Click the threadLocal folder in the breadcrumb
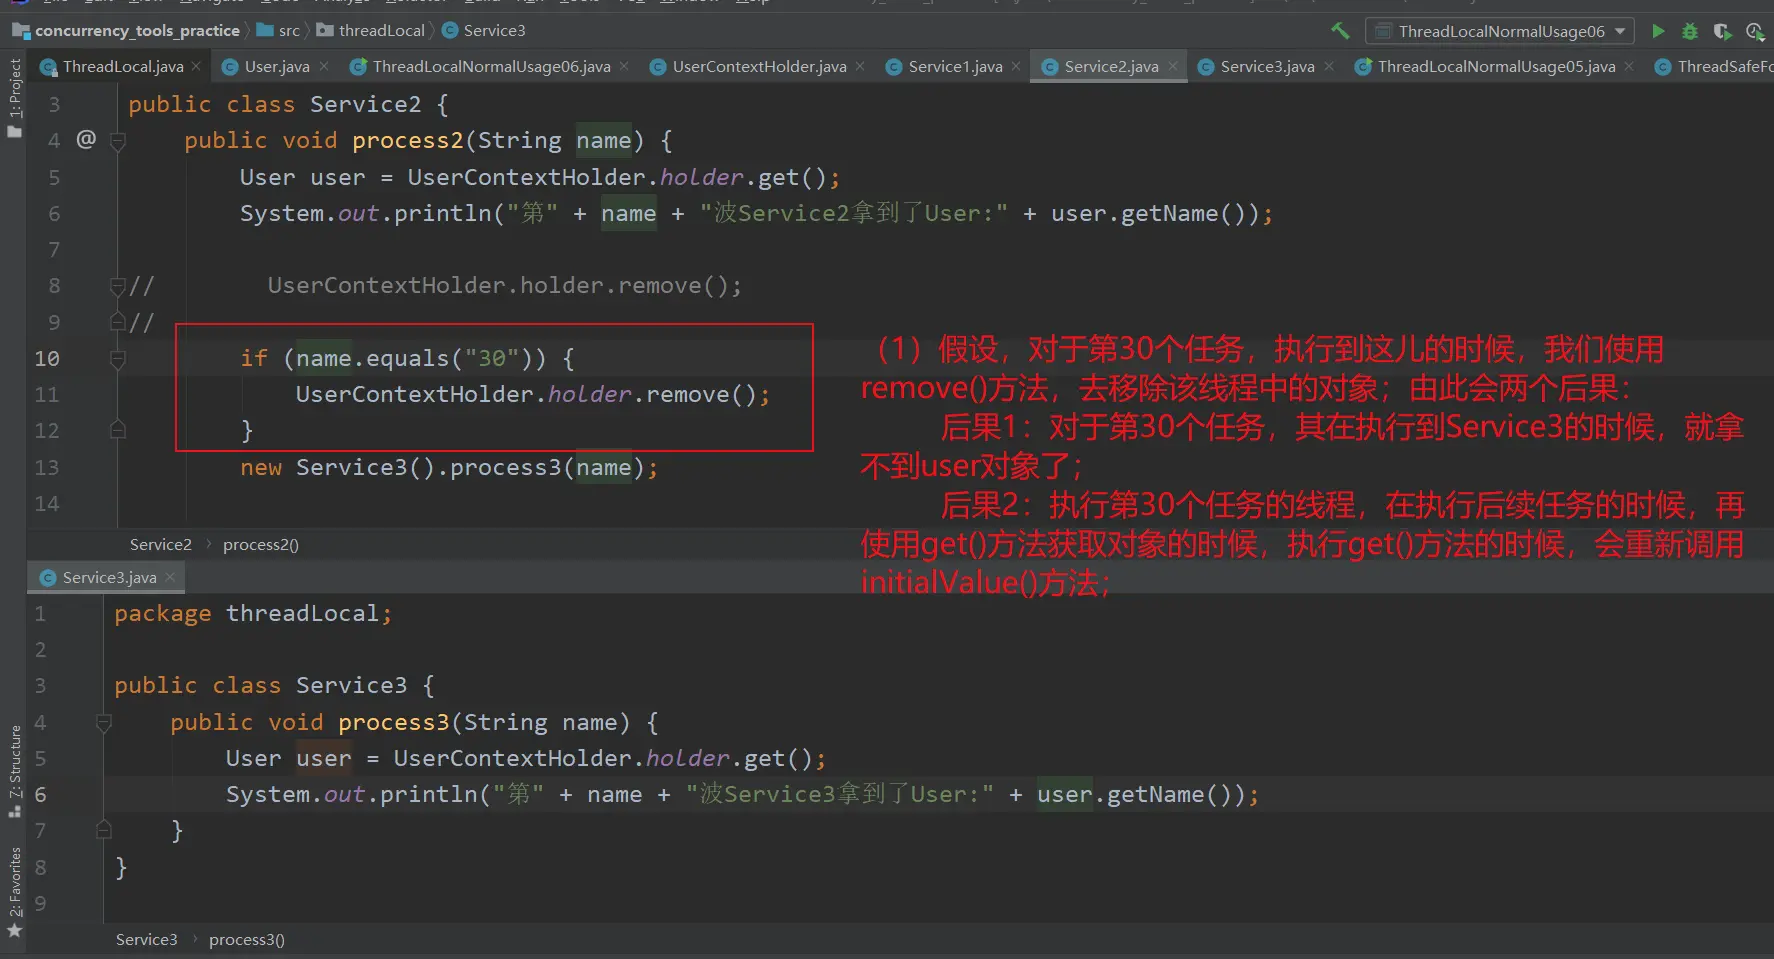This screenshot has height=959, width=1774. (x=381, y=31)
